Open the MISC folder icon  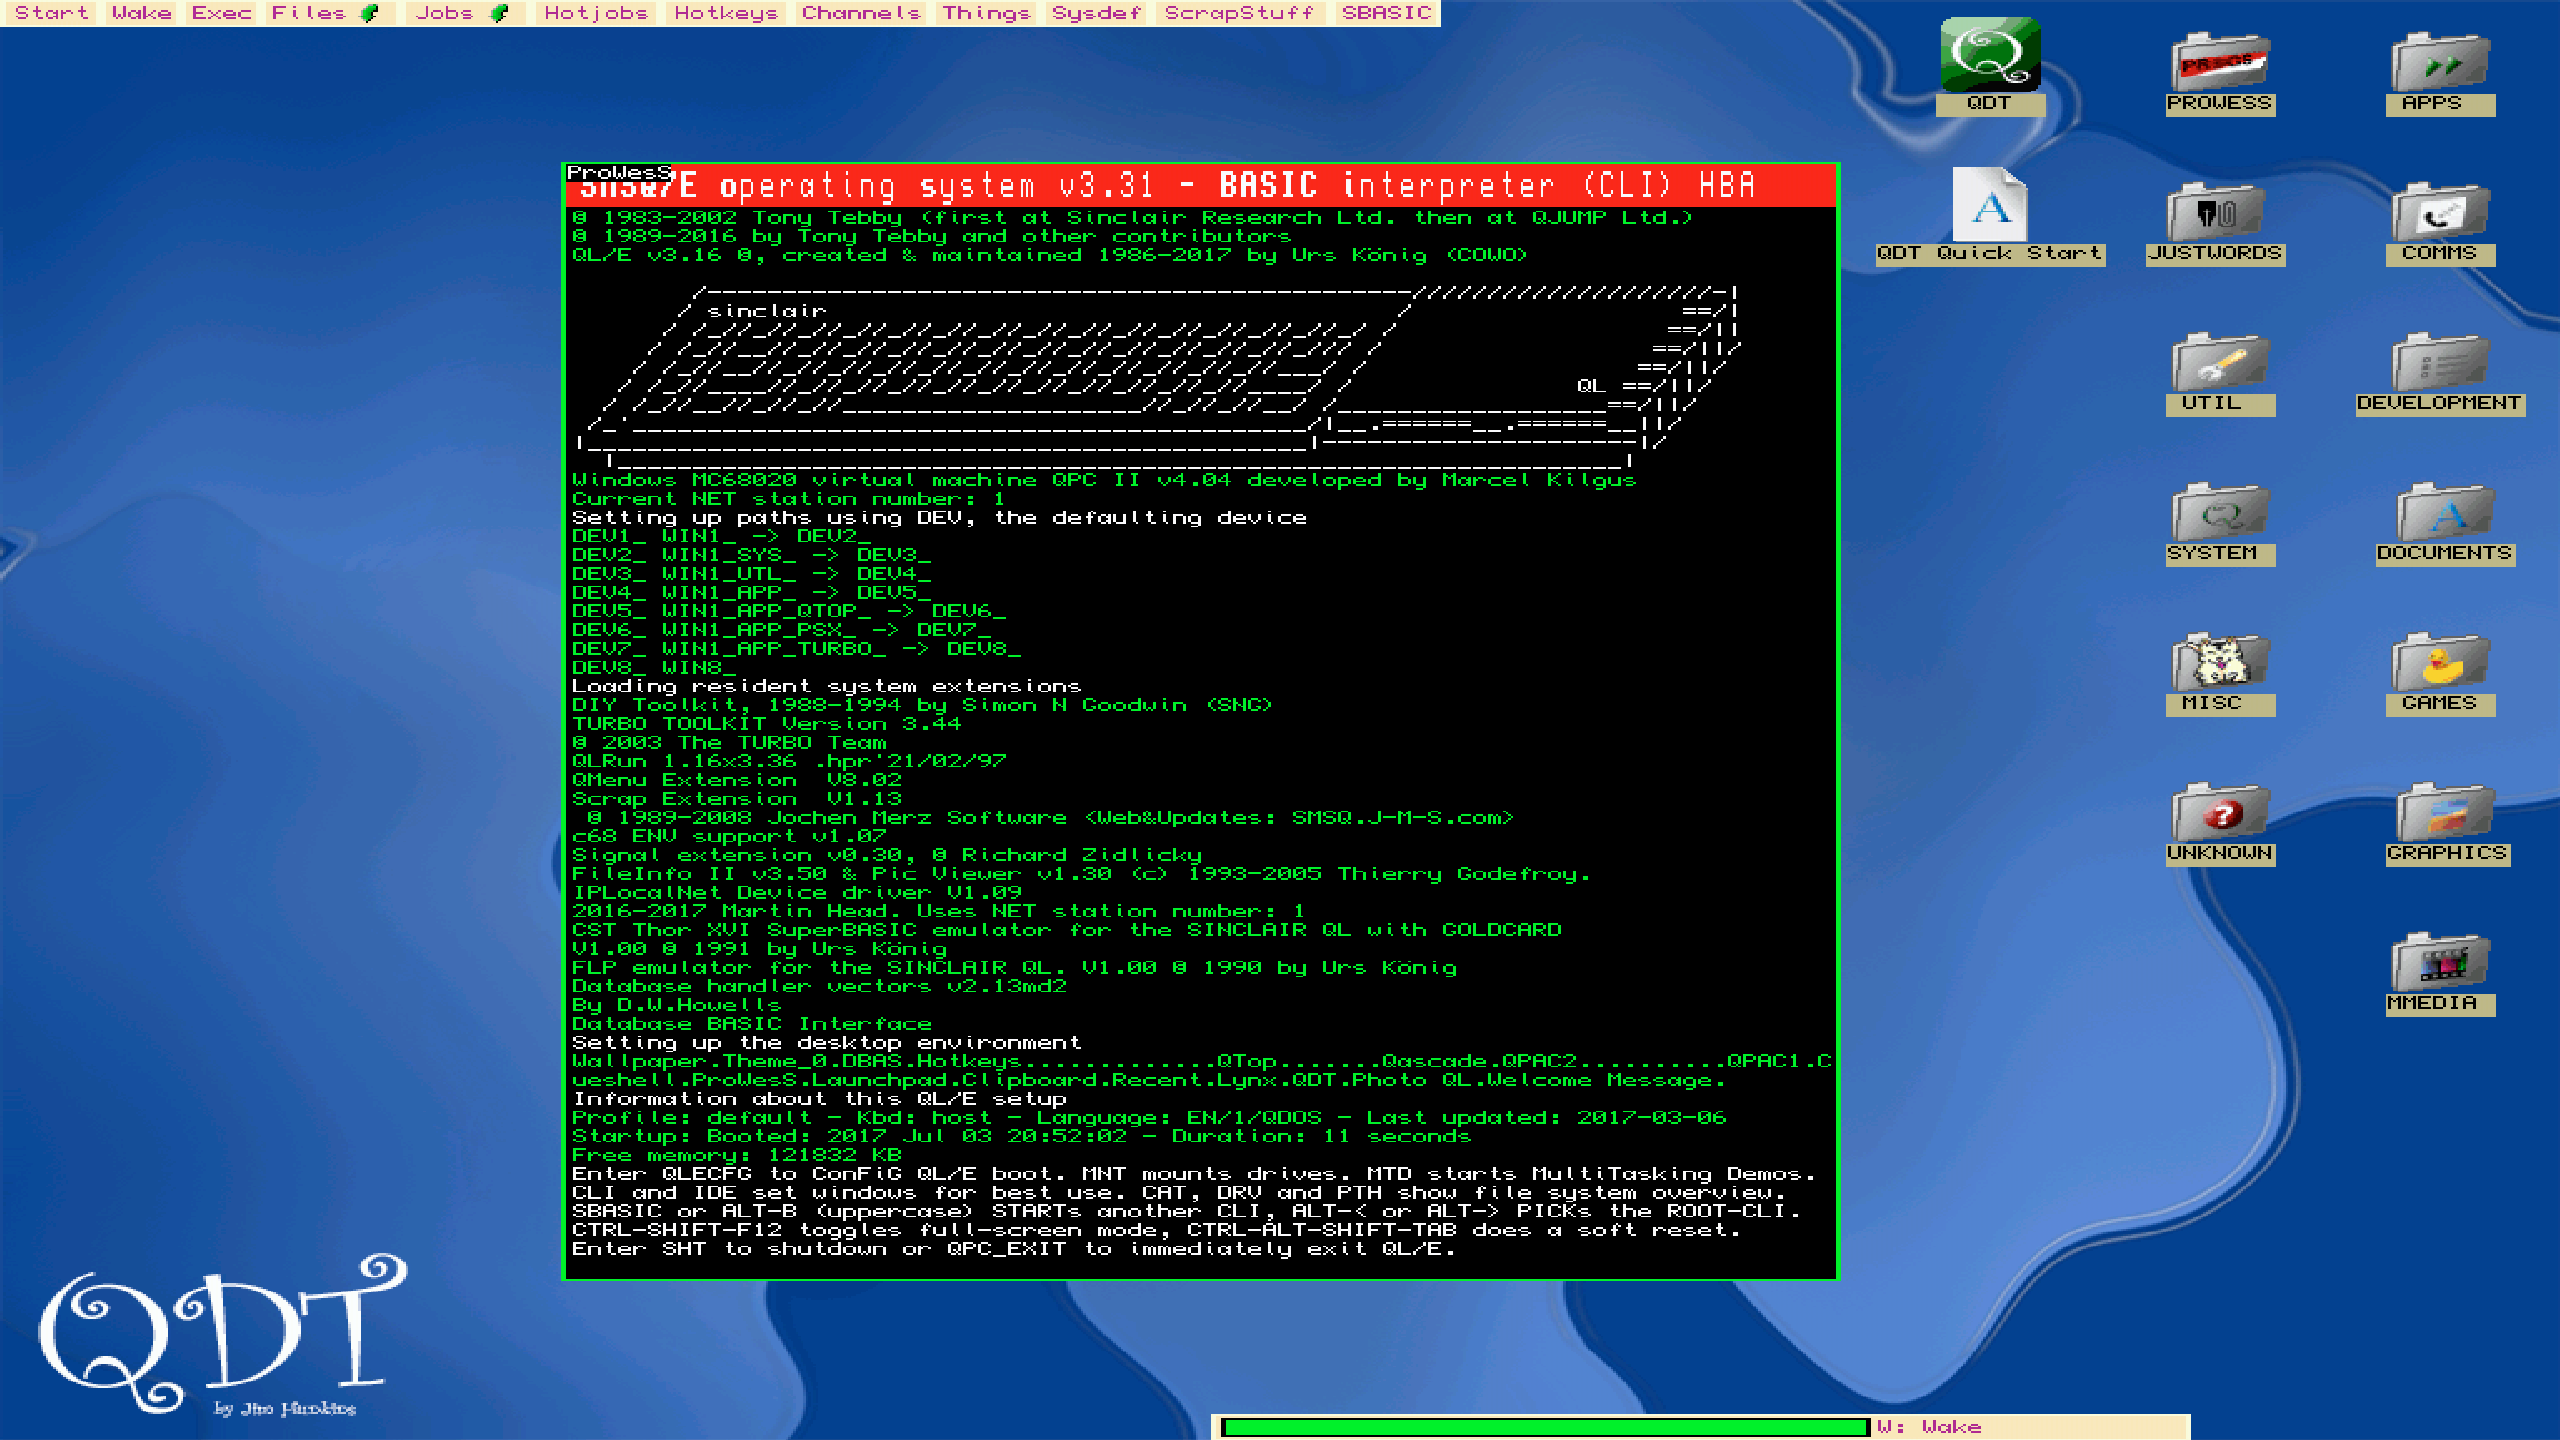click(2220, 662)
